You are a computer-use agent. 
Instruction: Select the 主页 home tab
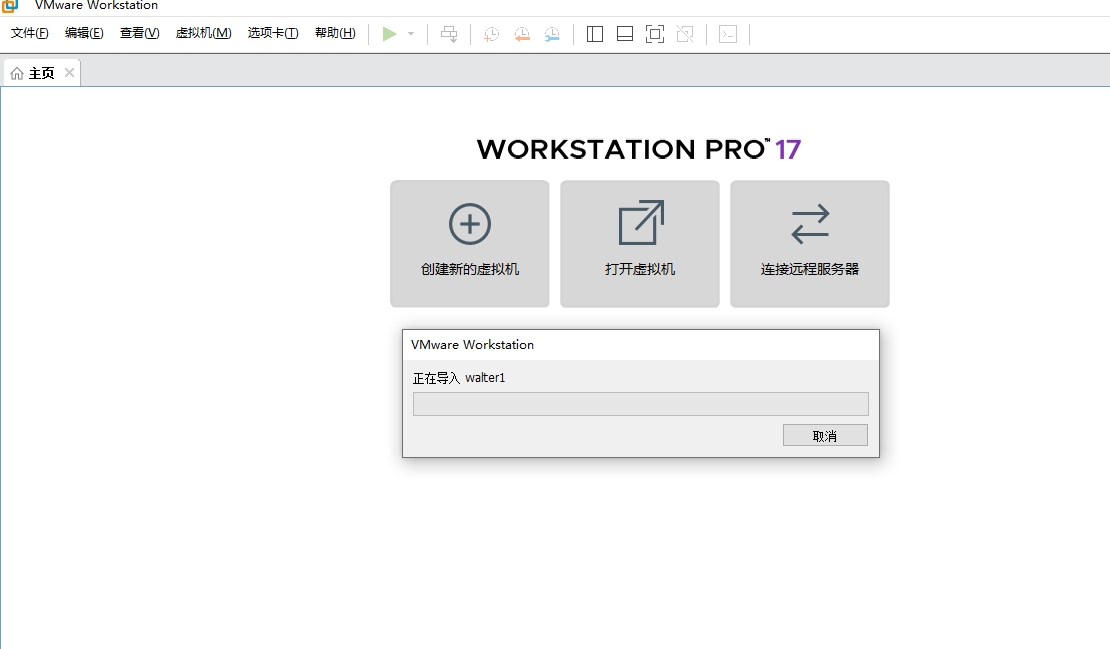click(33, 73)
